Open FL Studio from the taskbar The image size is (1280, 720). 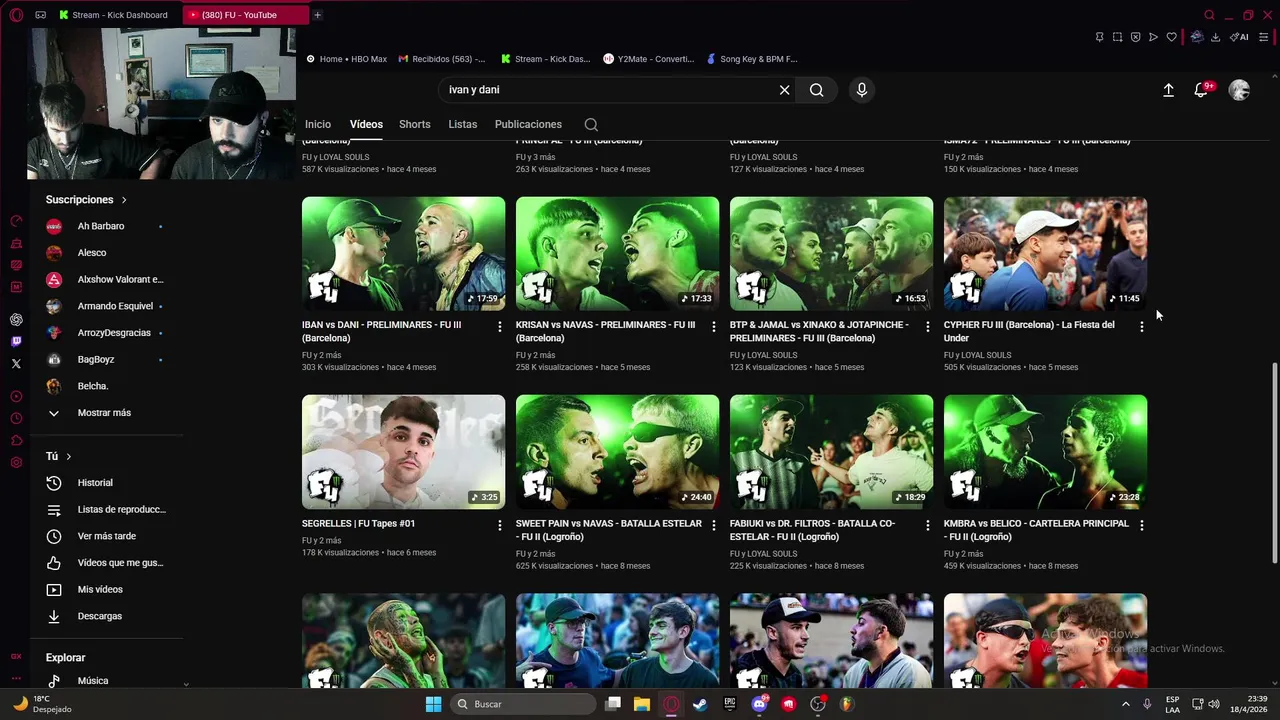[x=847, y=704]
